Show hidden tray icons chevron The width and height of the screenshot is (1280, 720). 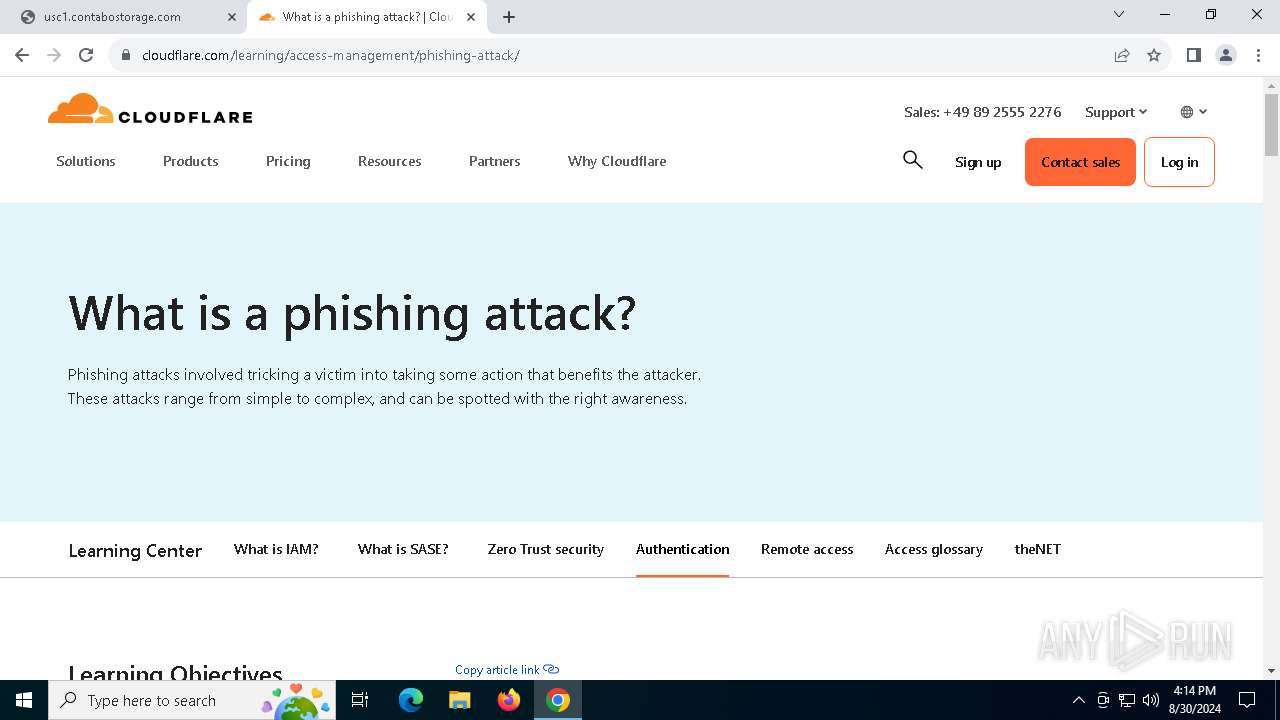(x=1078, y=700)
